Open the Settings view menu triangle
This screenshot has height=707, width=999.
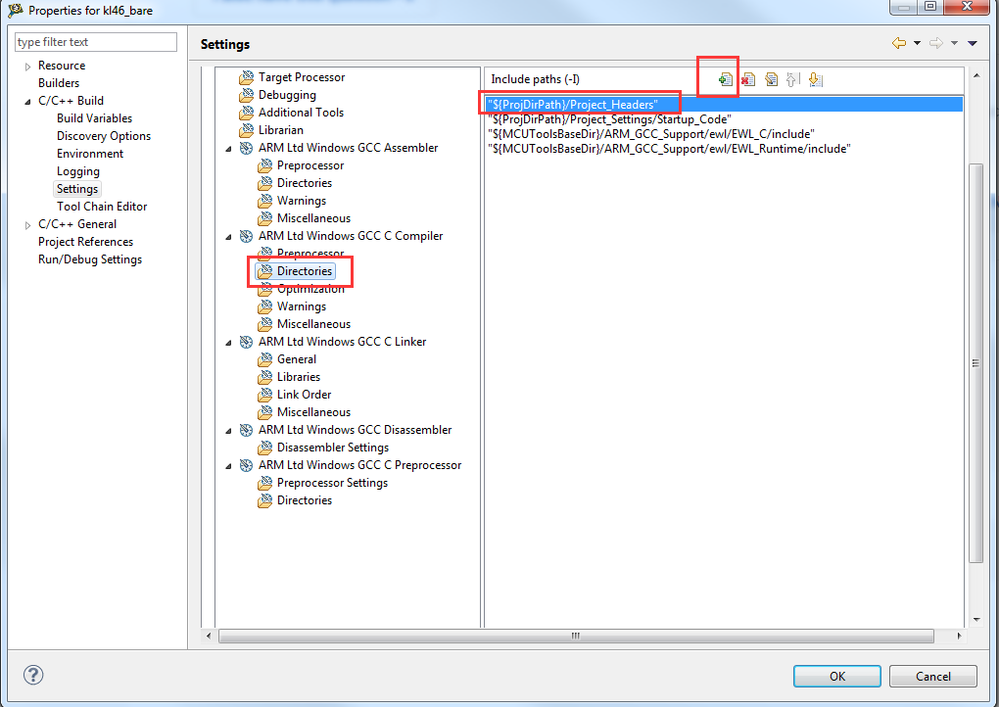(972, 43)
